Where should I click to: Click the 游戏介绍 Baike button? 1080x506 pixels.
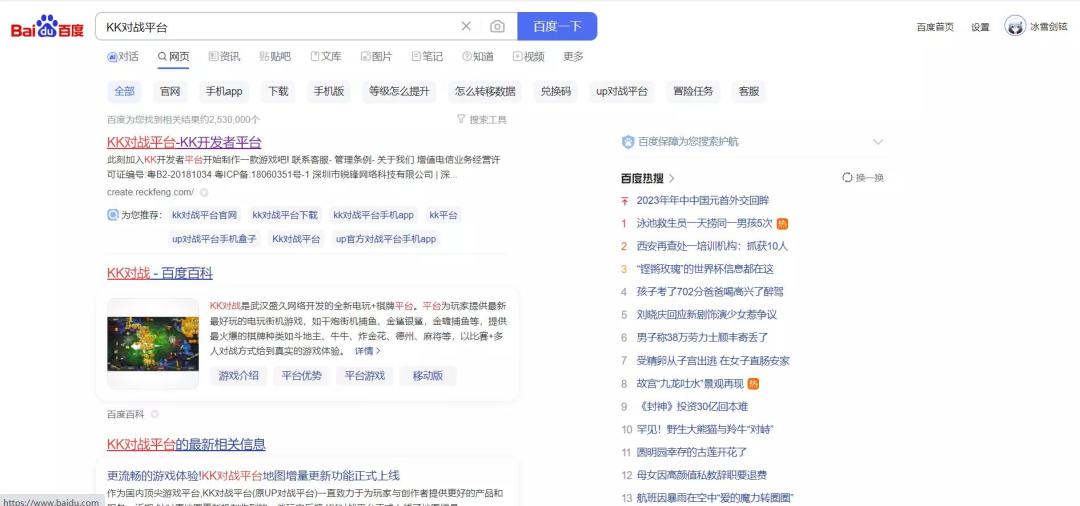click(238, 376)
